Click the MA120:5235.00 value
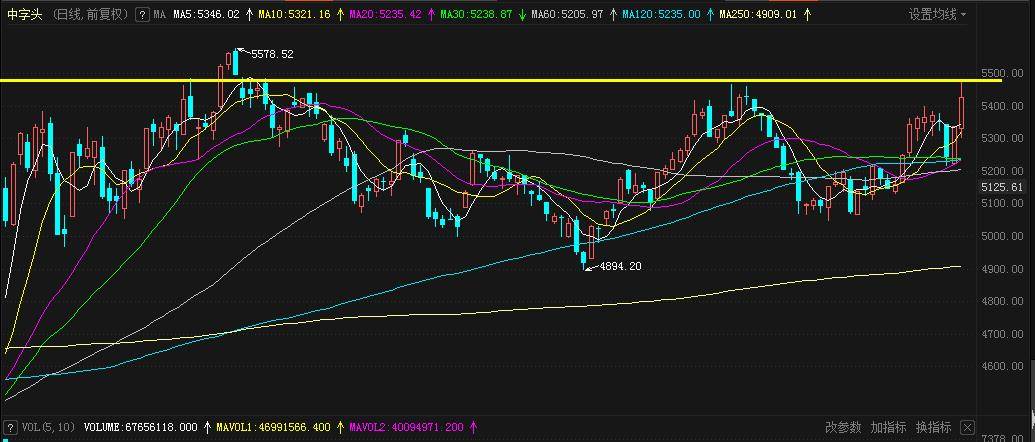This screenshot has width=1035, height=442. (x=661, y=15)
